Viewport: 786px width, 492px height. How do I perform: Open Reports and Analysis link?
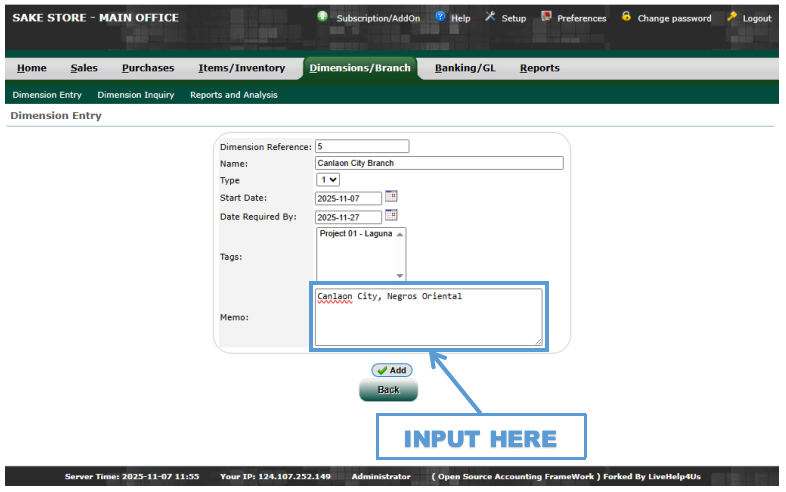click(234, 95)
